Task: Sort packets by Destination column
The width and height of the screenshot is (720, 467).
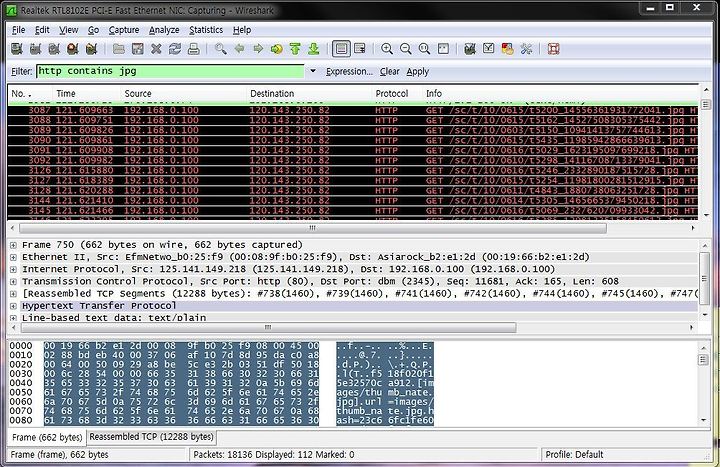Action: 310,93
